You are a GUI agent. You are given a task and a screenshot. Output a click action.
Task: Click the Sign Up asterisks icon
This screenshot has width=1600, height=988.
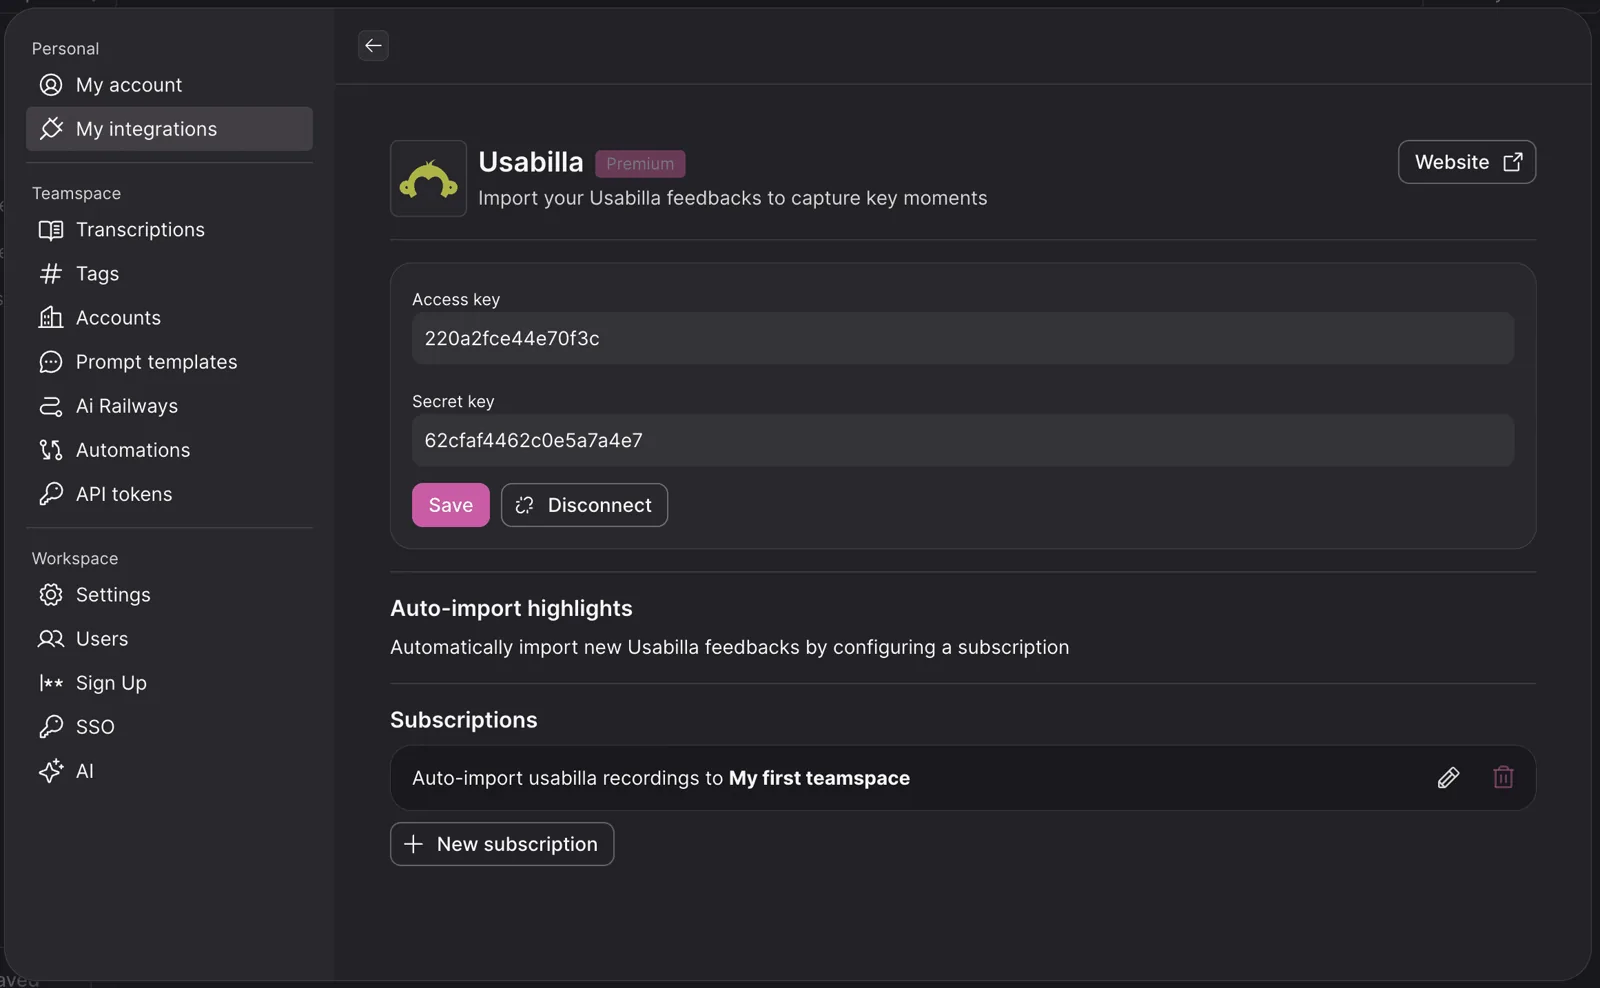[x=51, y=683]
